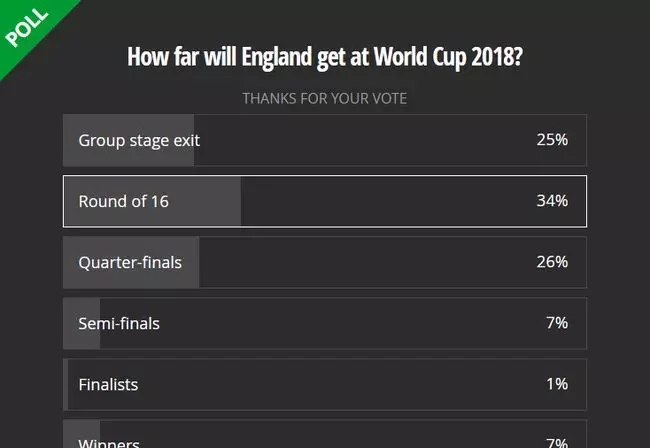Click the Round of 16 progress bar fill end
650x448 pixels.
pos(236,201)
